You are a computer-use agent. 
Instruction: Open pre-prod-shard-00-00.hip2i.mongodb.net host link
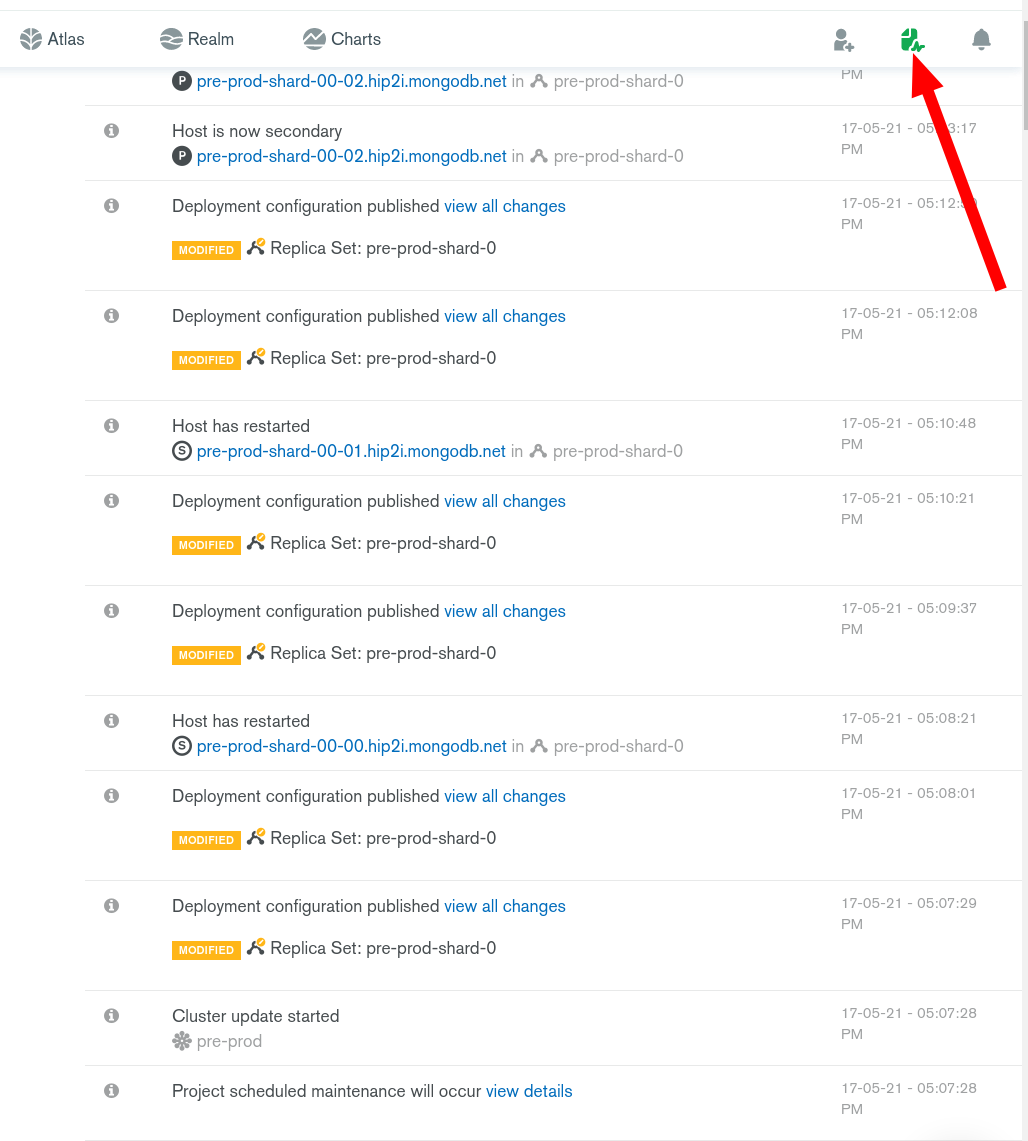pos(351,747)
